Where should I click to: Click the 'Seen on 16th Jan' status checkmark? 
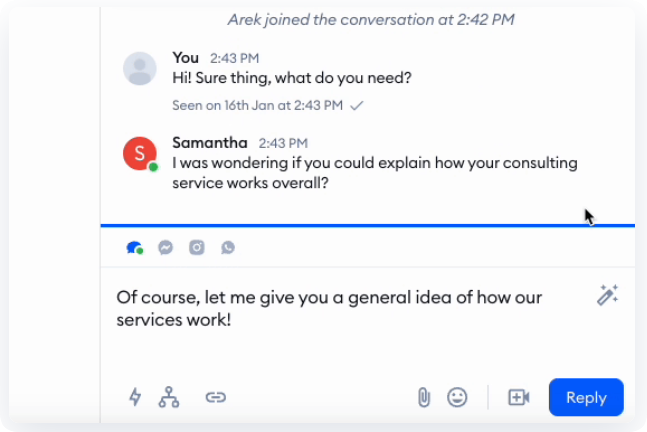click(357, 105)
